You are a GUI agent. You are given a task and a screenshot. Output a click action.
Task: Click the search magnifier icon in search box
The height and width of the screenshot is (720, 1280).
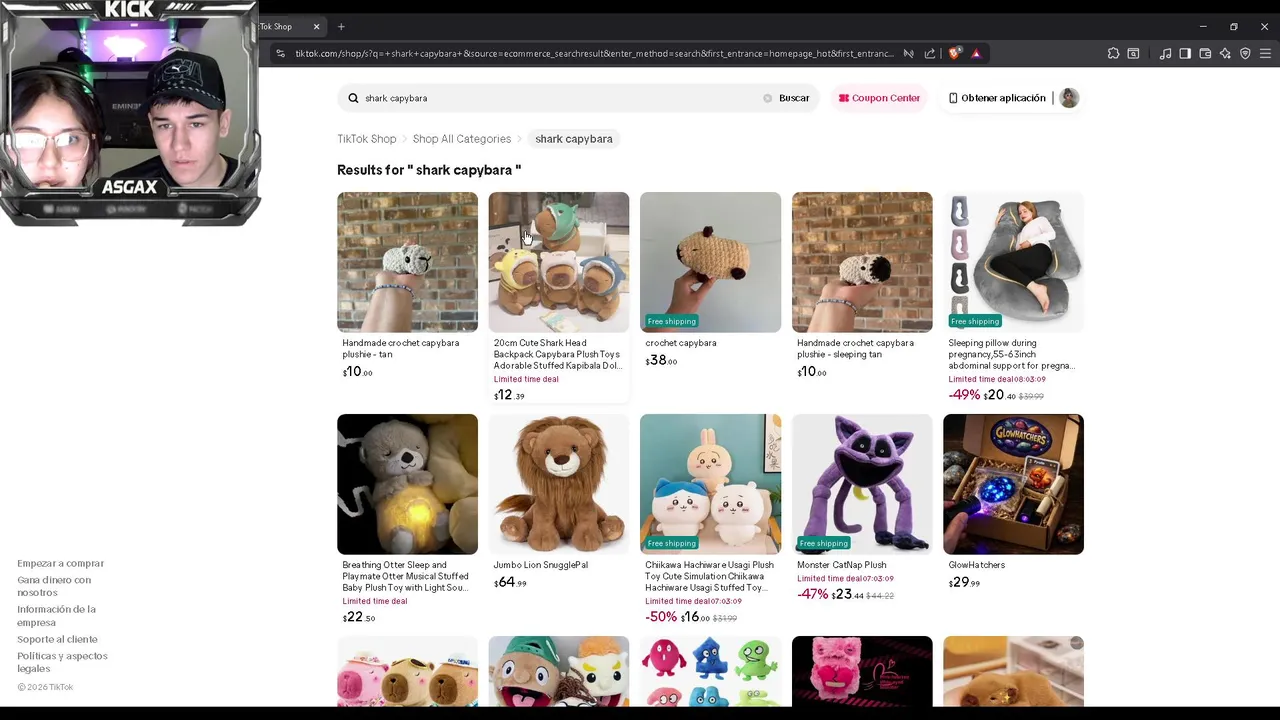353,98
